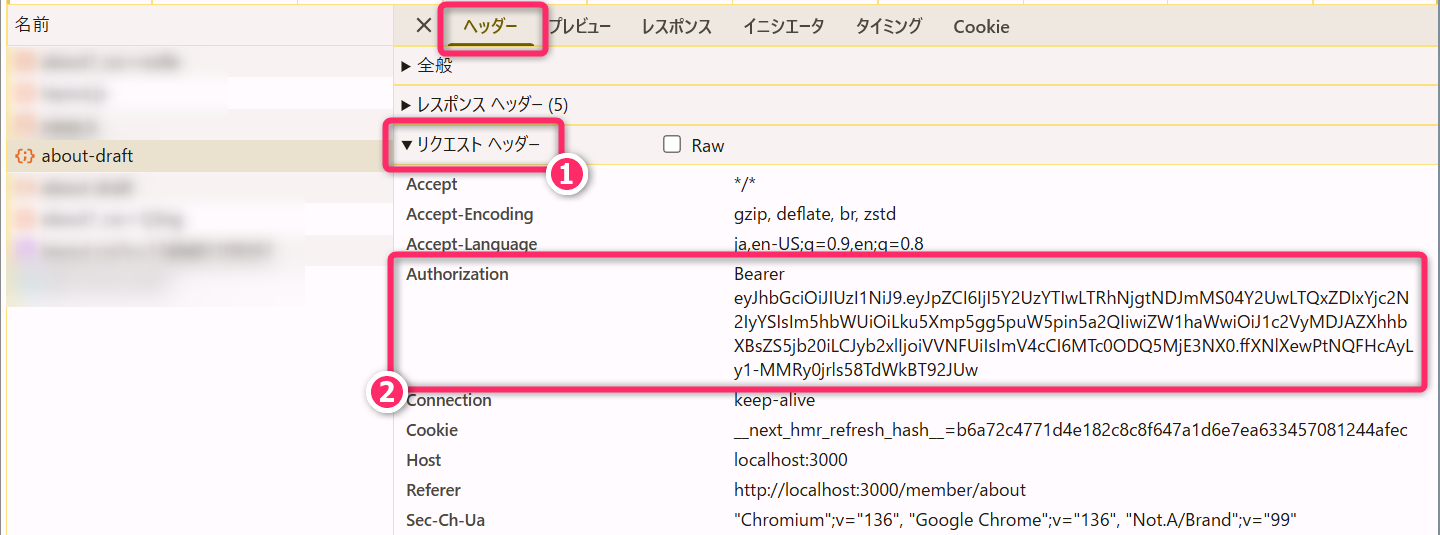Click the 名前 column header
This screenshot has height=535, width=1440.
point(32,26)
